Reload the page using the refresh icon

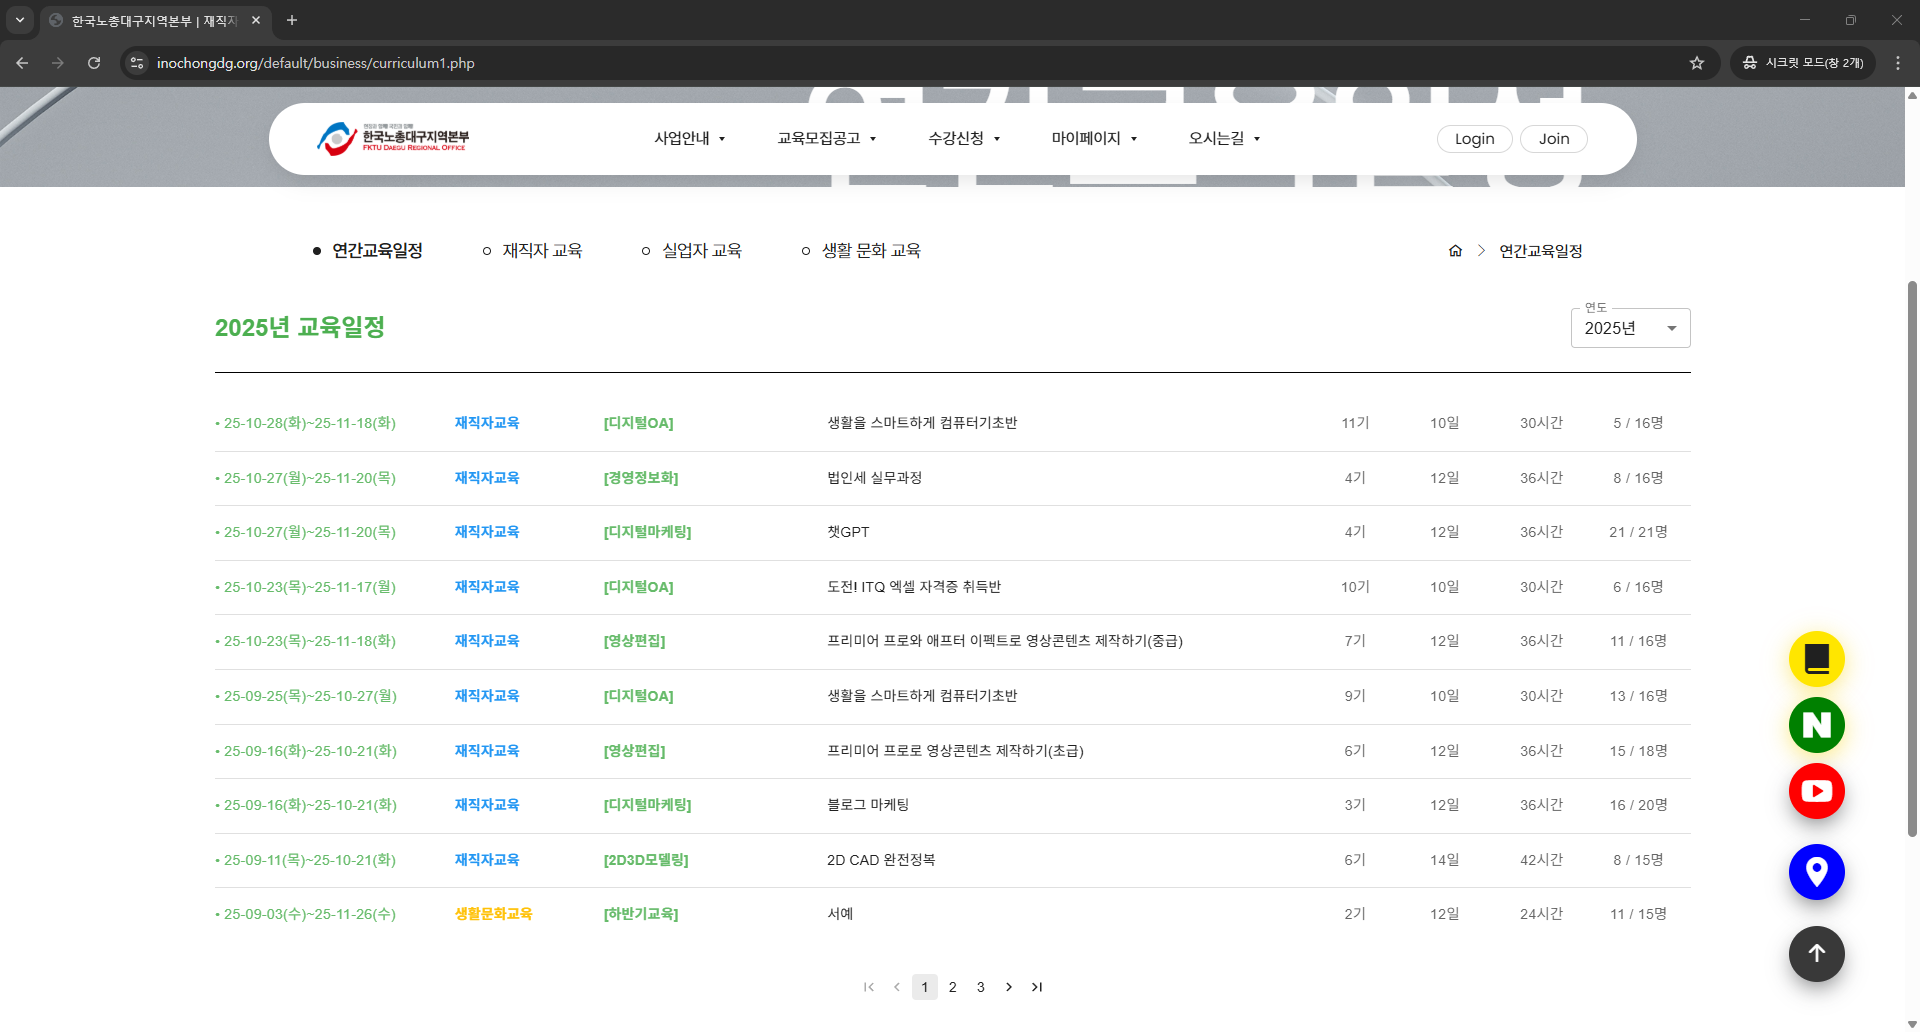pos(94,63)
